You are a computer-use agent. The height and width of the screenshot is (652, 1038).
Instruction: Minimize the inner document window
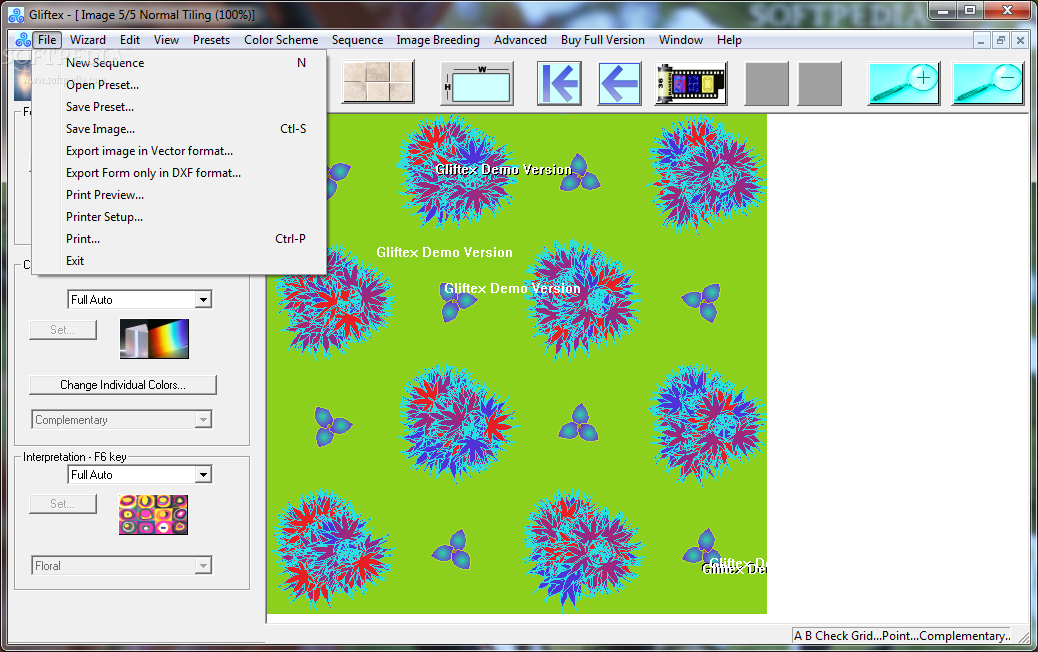[x=981, y=40]
